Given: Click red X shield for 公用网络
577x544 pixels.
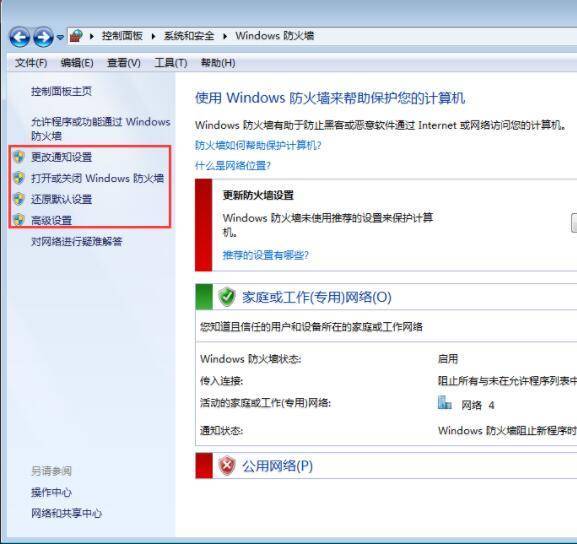Looking at the screenshot, I should (227, 466).
